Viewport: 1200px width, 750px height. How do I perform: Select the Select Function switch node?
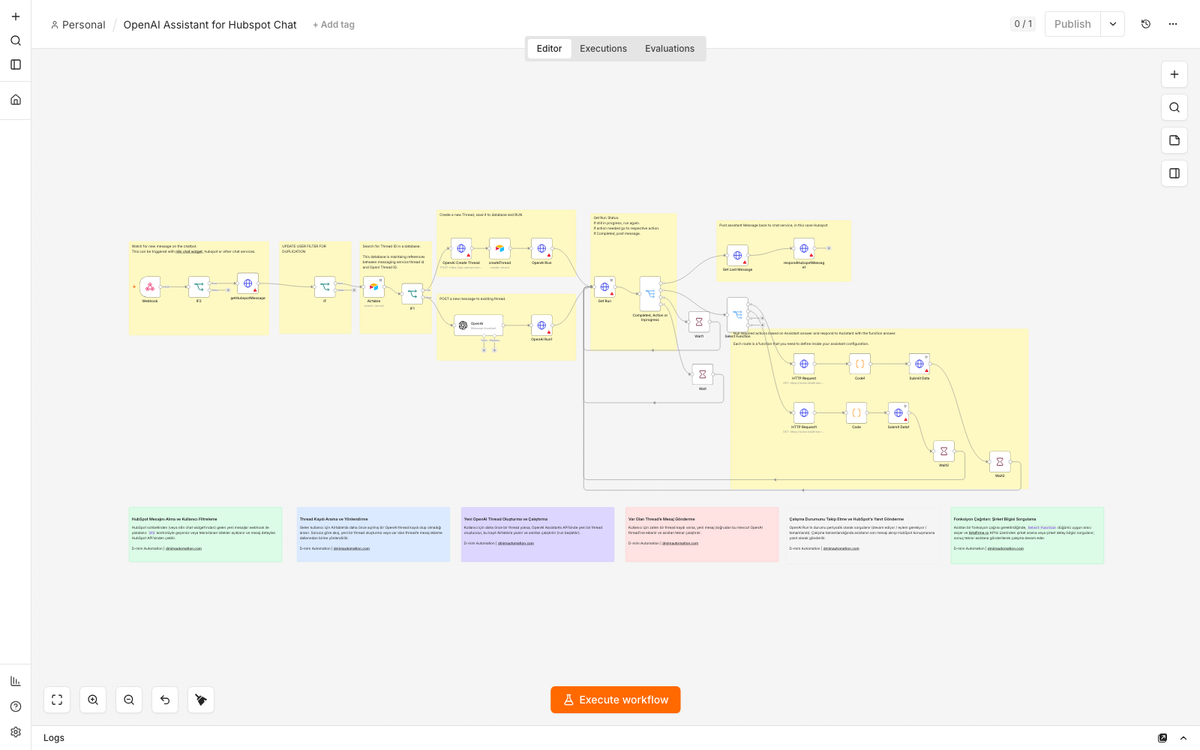737,315
